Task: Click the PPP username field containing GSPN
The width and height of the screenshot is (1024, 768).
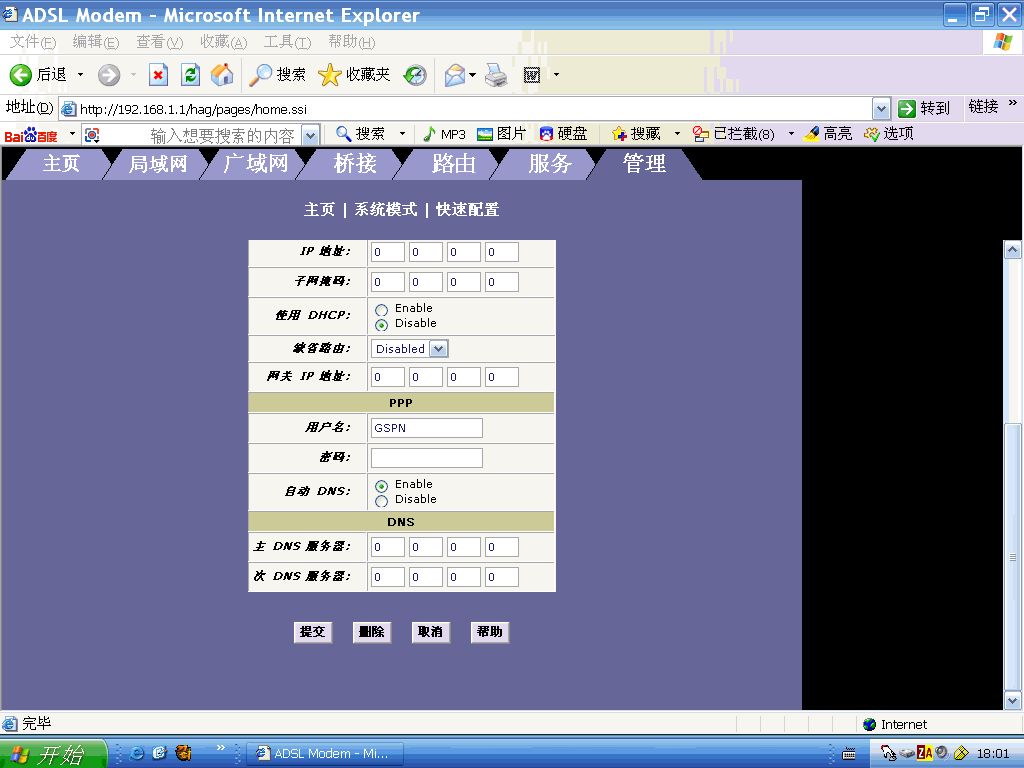Action: click(426, 428)
